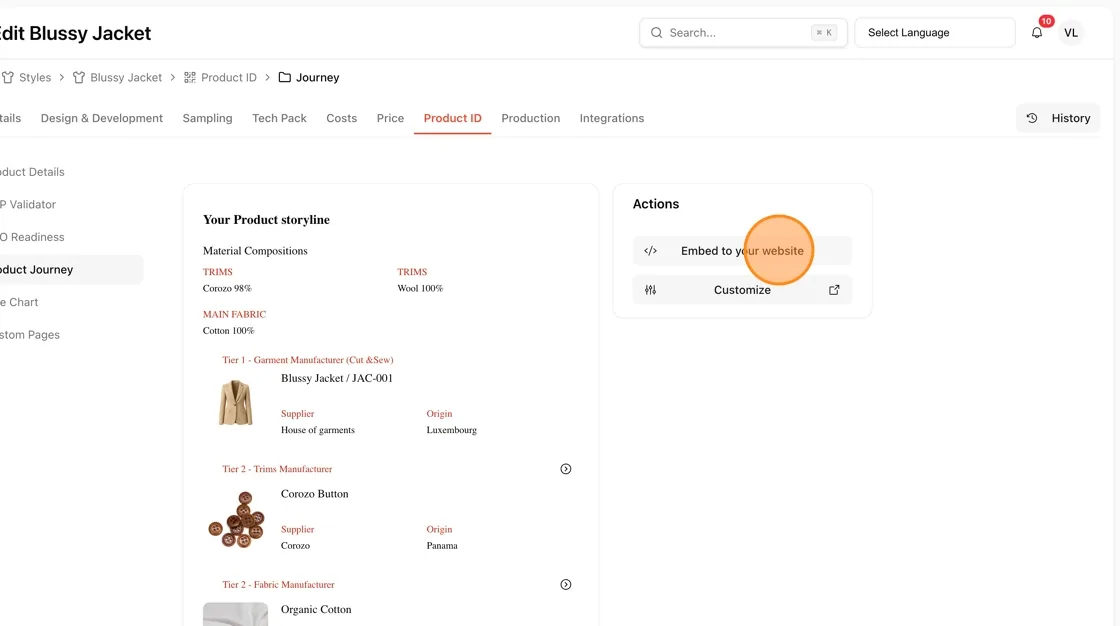Open the notifications bell icon
The image size is (1120, 626).
[x=1036, y=33]
